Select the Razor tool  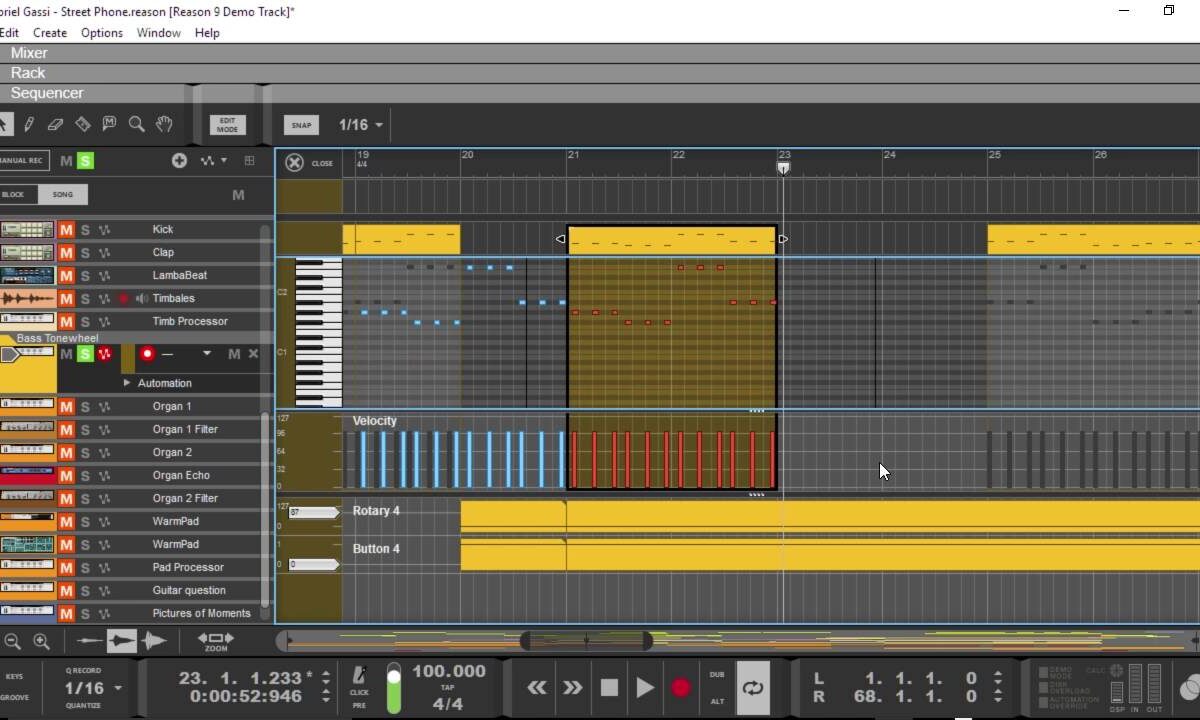point(83,124)
